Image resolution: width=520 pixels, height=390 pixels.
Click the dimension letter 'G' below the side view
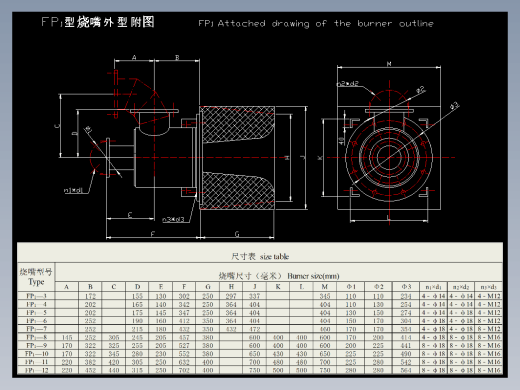tap(237, 234)
